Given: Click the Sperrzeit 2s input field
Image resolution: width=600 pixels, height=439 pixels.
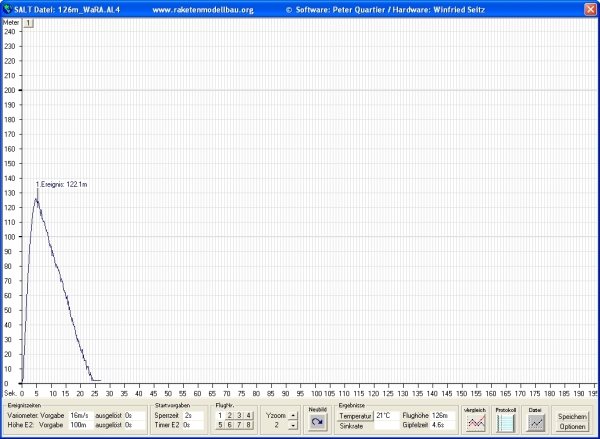Looking at the screenshot, I should [x=192, y=415].
